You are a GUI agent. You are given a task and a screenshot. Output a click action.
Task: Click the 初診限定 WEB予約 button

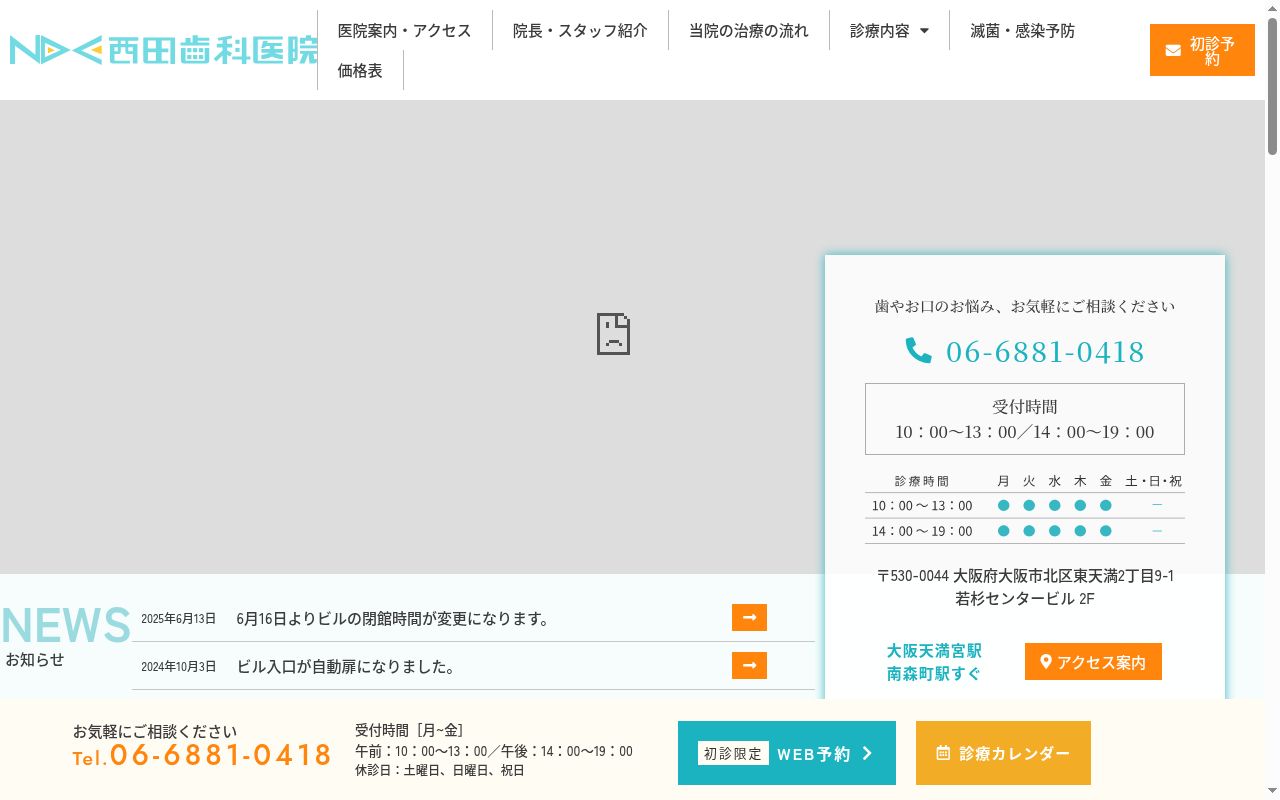click(787, 753)
